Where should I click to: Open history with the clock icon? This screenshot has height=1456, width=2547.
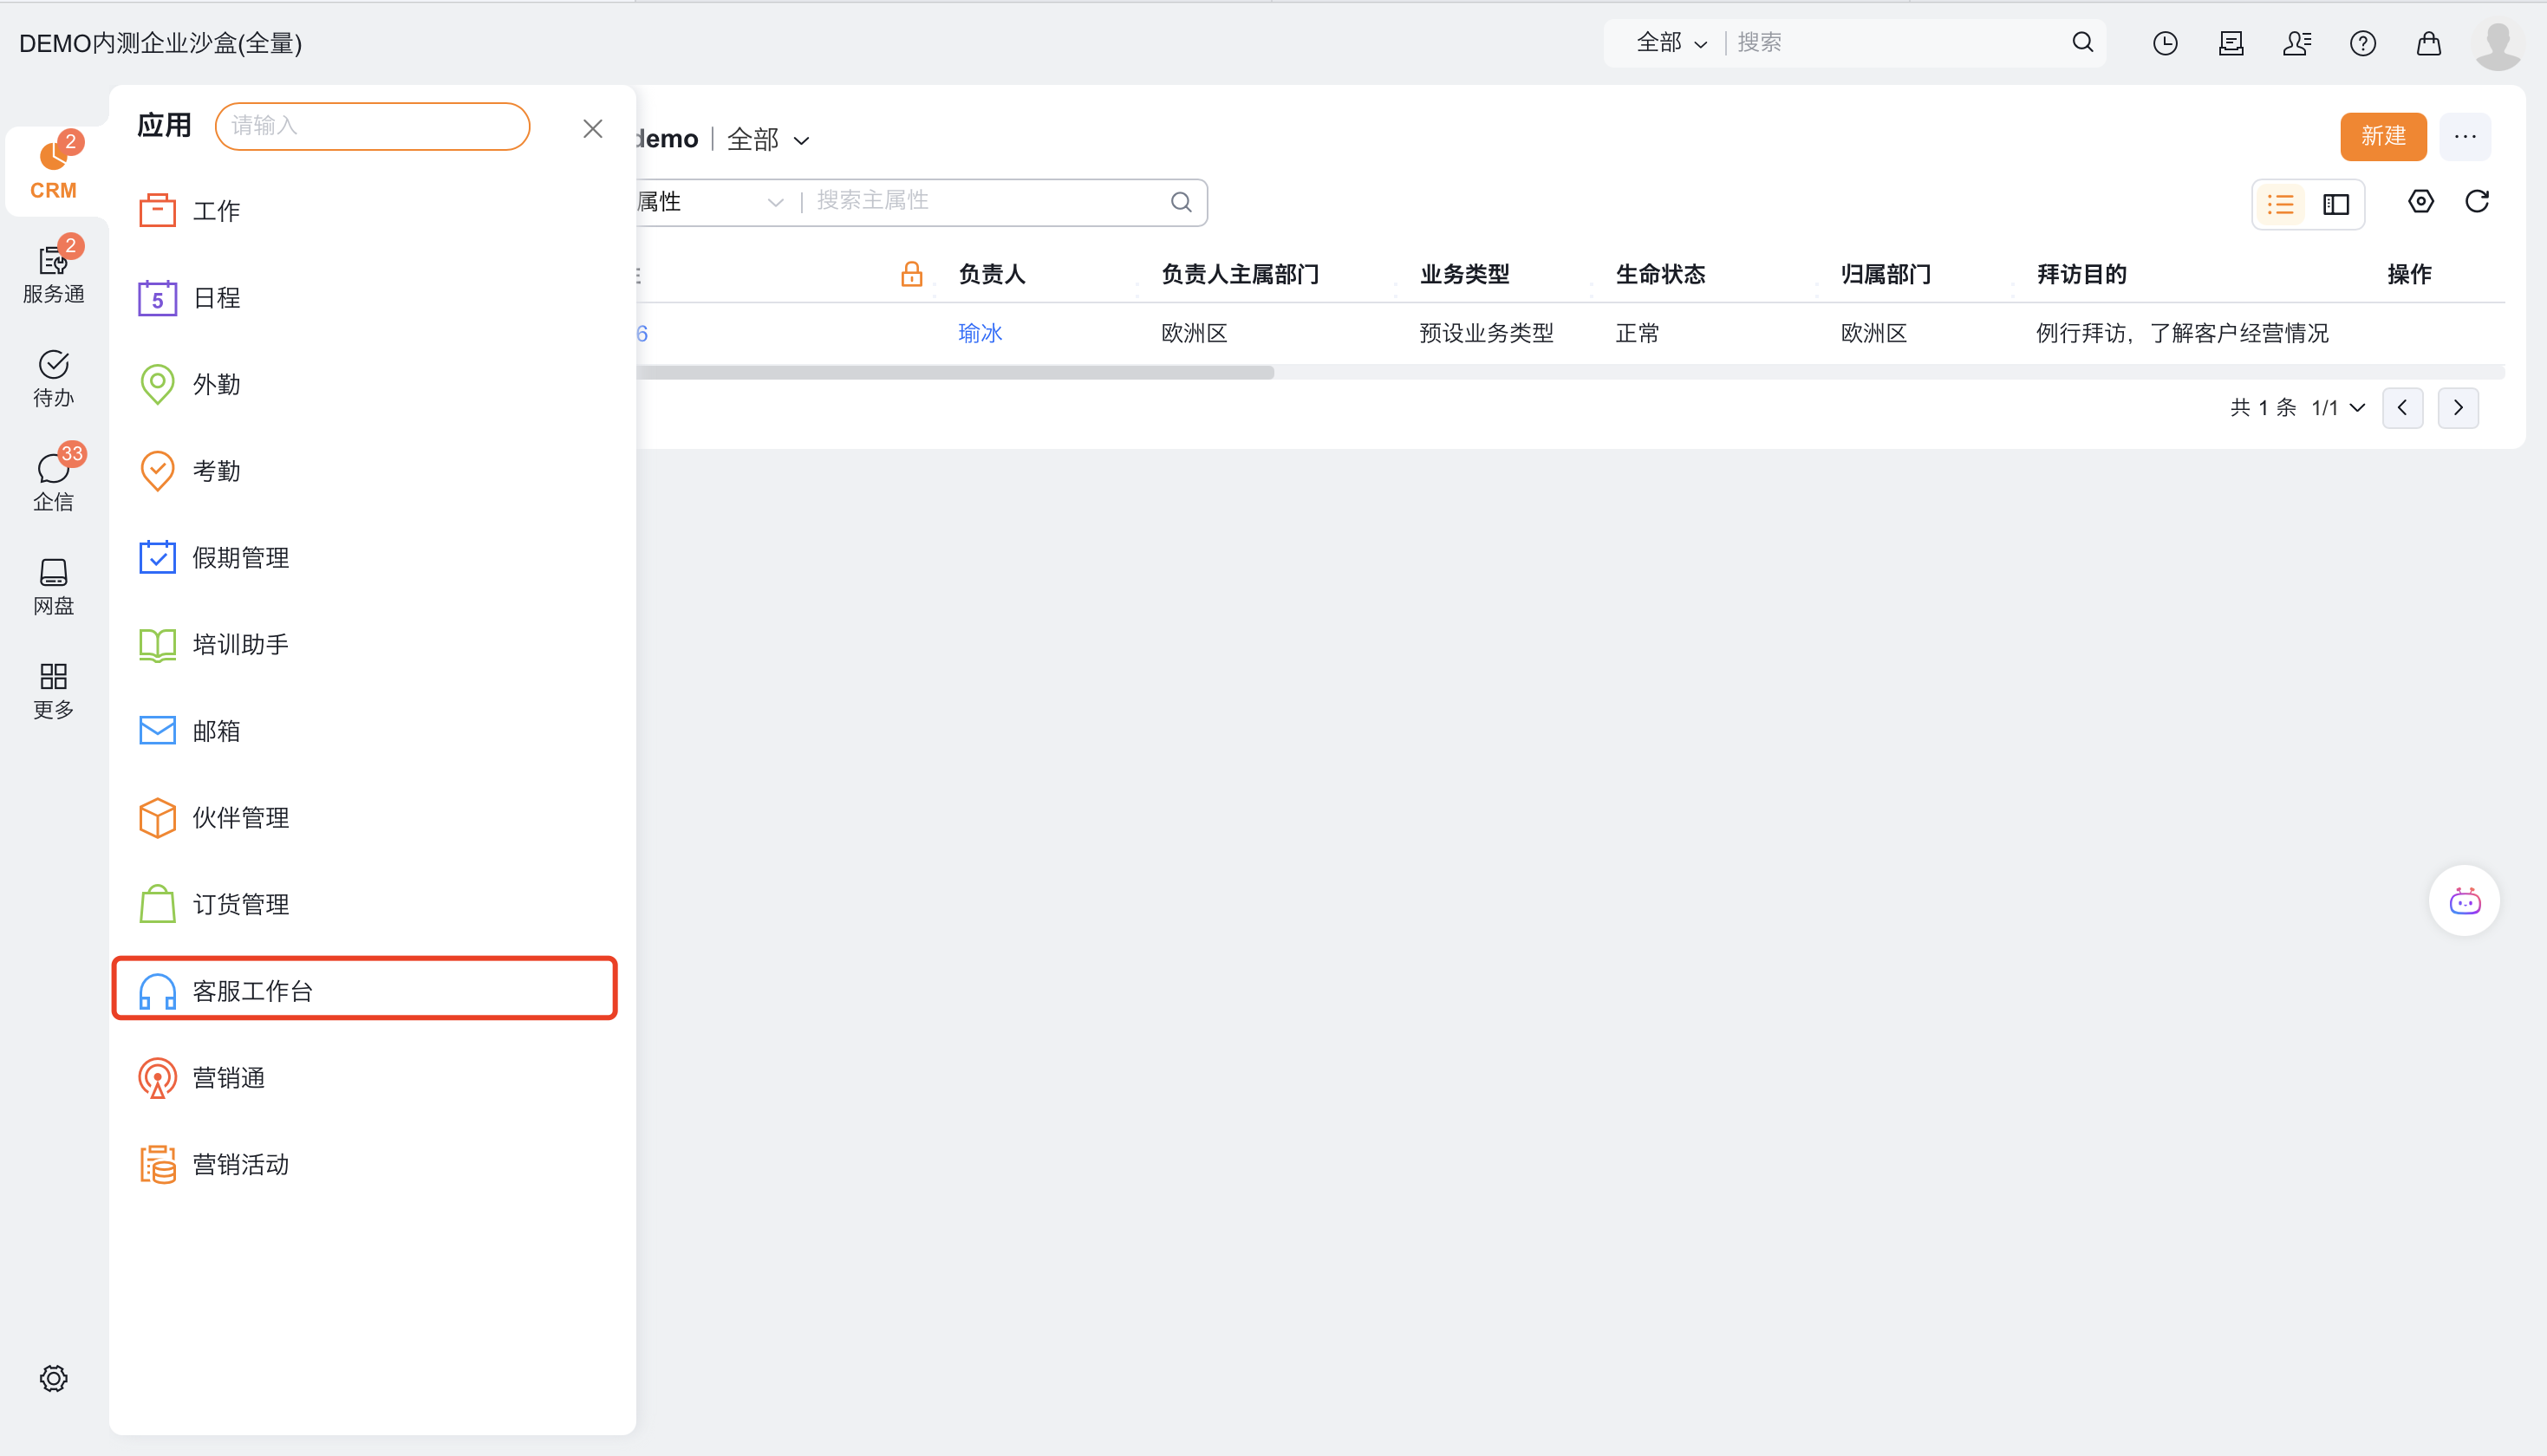point(2165,43)
